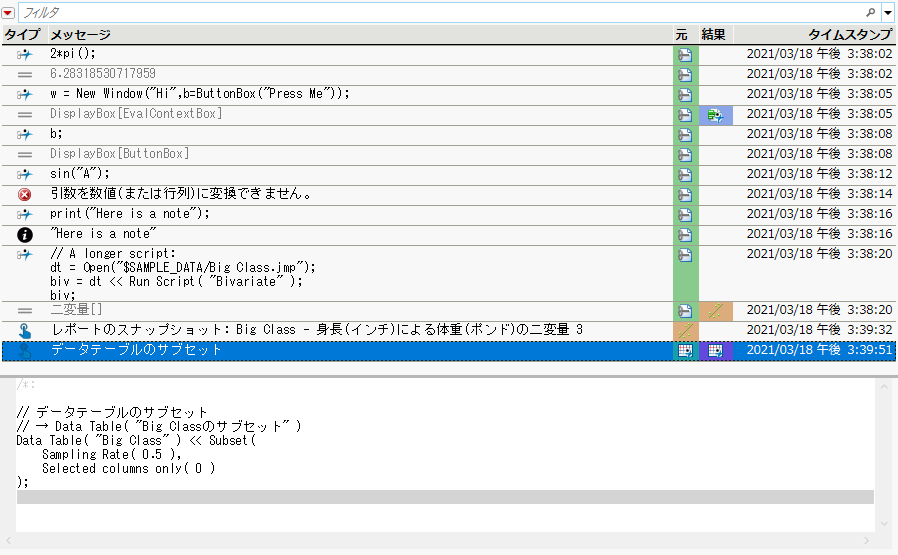Select the DisplayBox[ButtonBox] message
This screenshot has width=898, height=555.
point(119,154)
